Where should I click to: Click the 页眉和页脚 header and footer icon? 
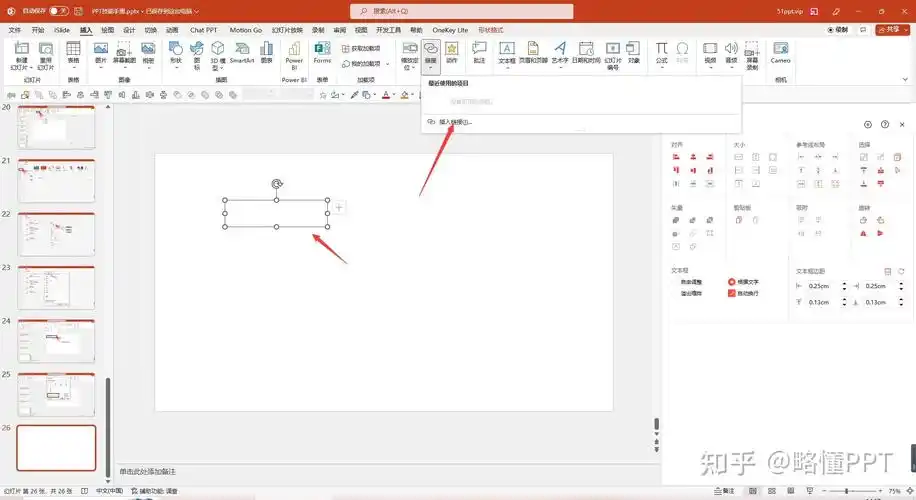click(533, 52)
